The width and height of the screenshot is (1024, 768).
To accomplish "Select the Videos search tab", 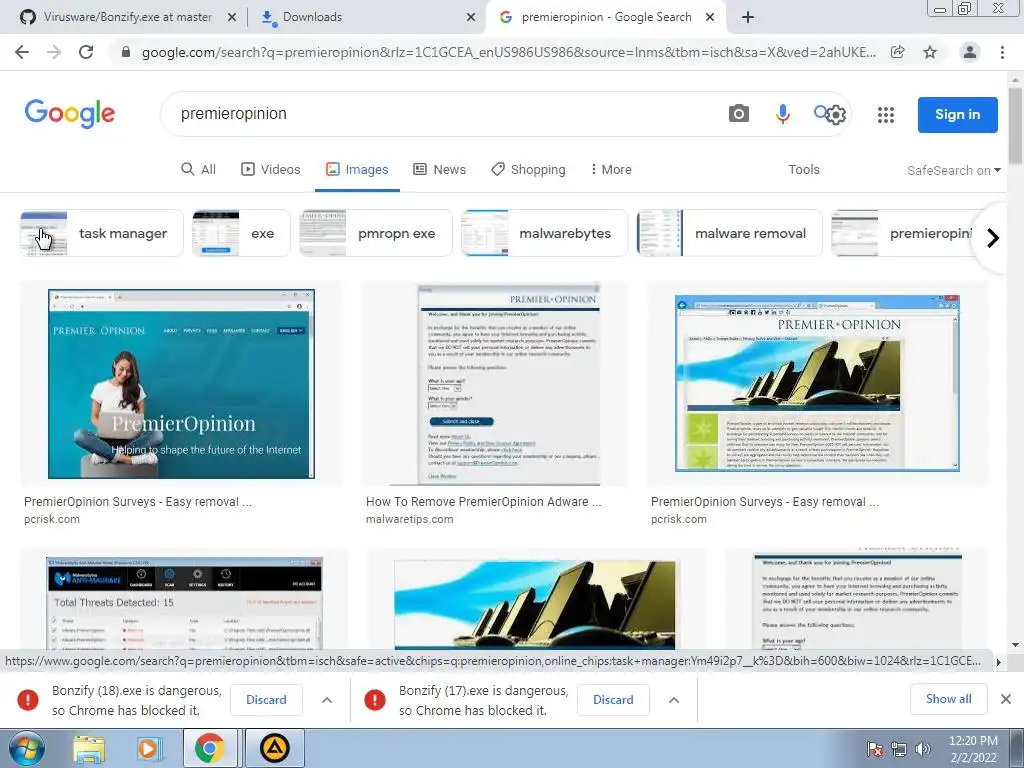I will 270,169.
